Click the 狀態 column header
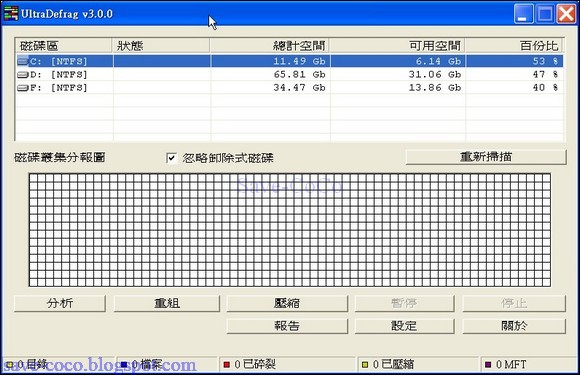This screenshot has height=375, width=580. click(x=161, y=45)
